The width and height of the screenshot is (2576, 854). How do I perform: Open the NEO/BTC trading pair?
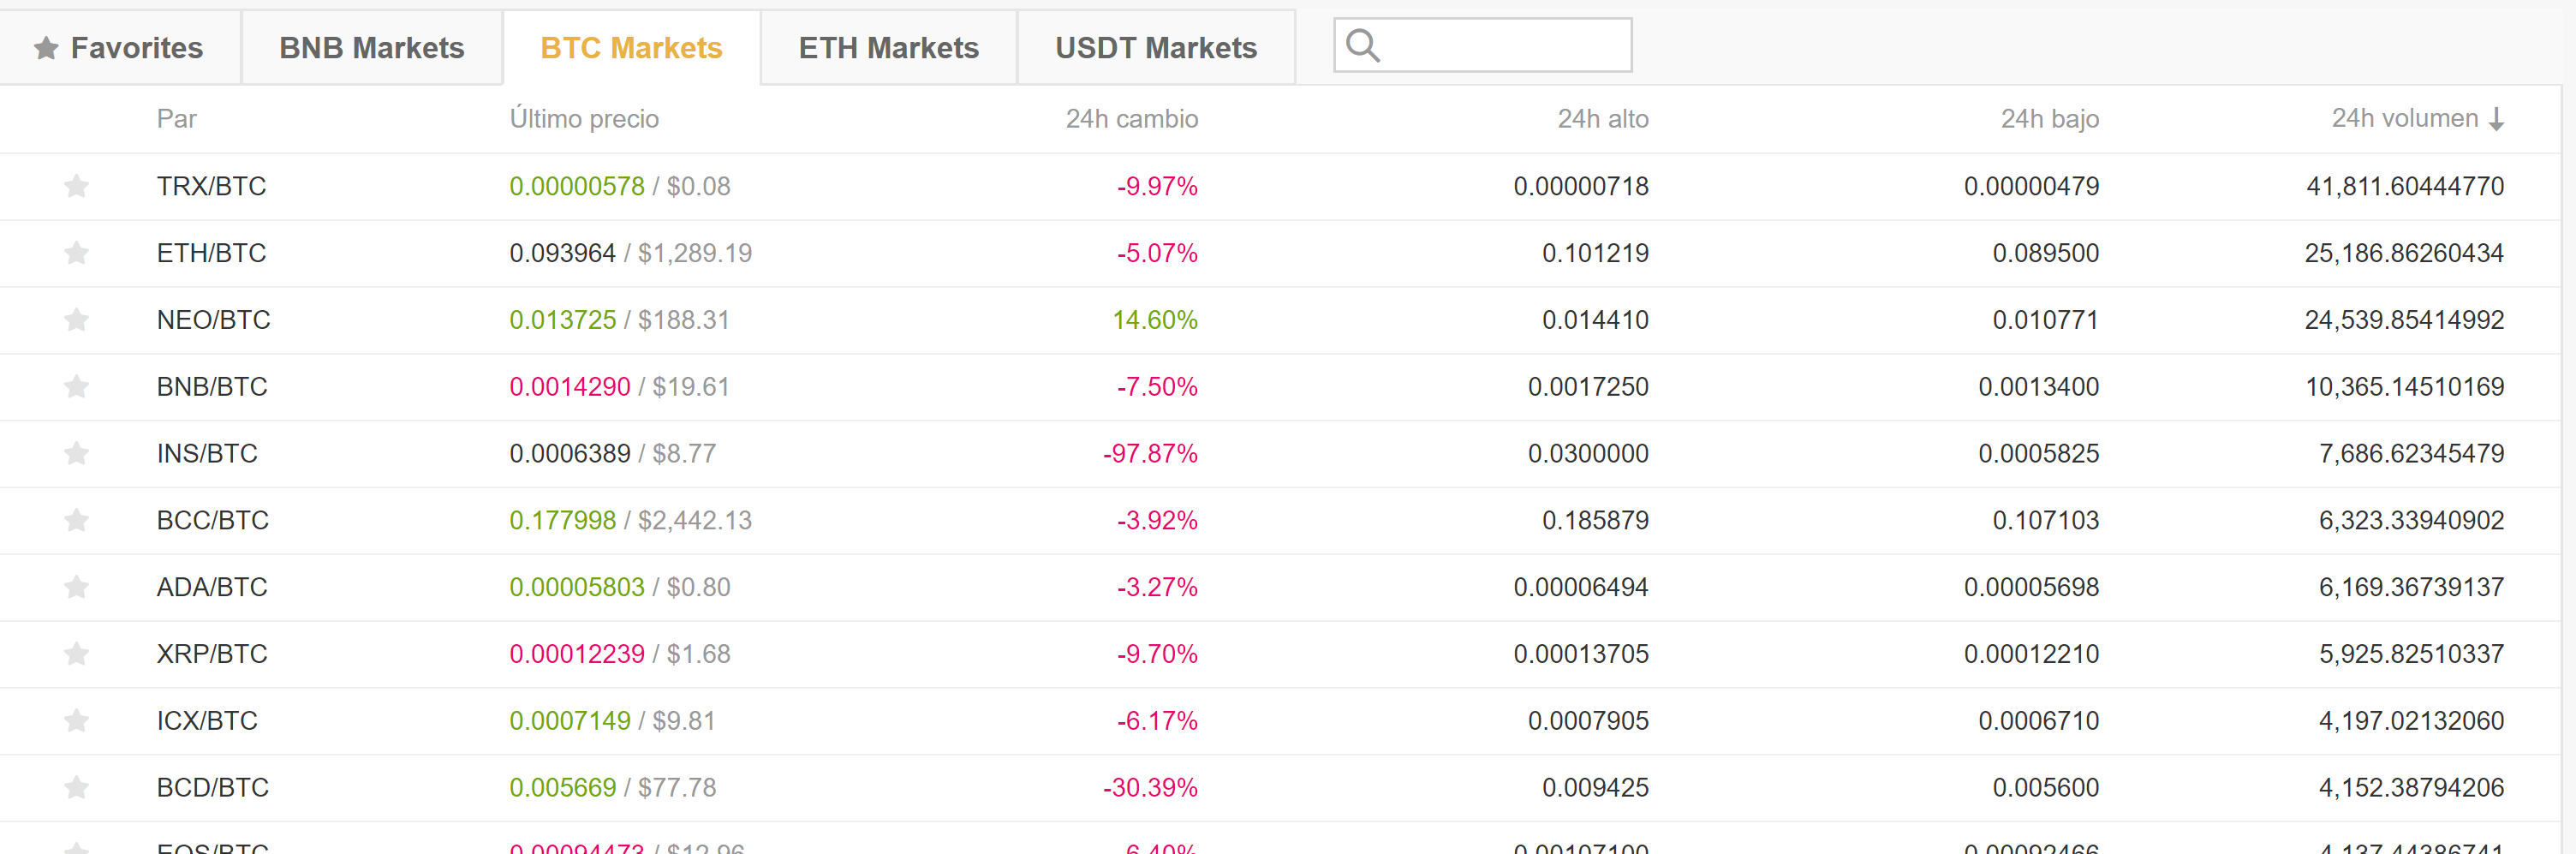(213, 320)
